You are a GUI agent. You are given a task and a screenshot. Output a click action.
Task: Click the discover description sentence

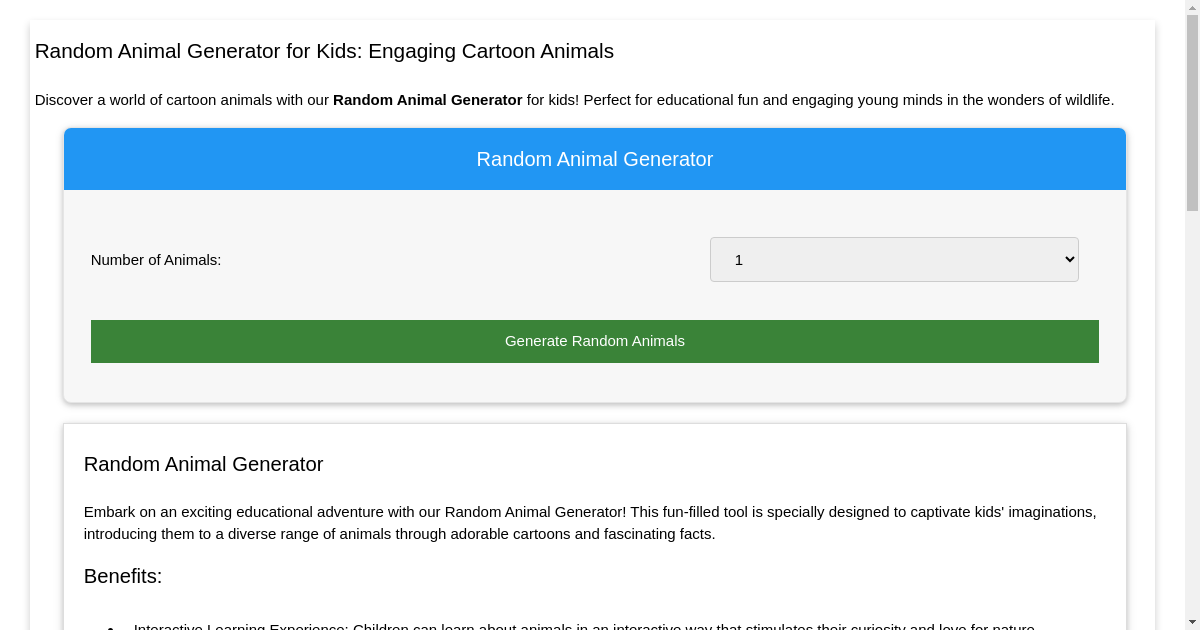[575, 100]
